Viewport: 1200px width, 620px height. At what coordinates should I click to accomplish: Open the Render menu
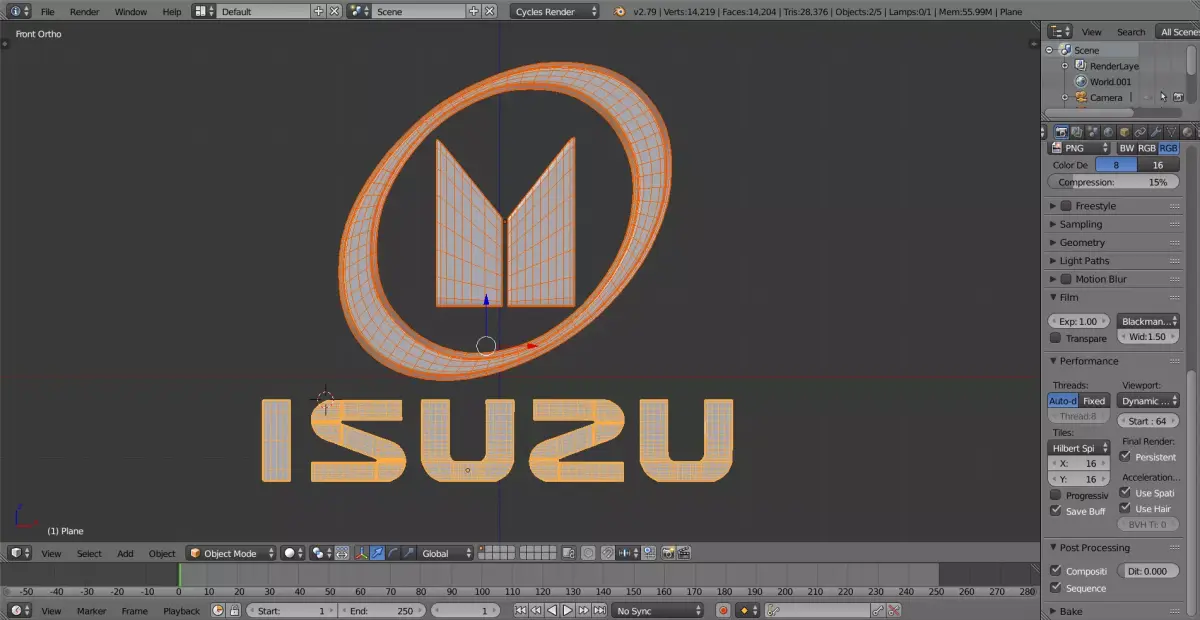[84, 11]
